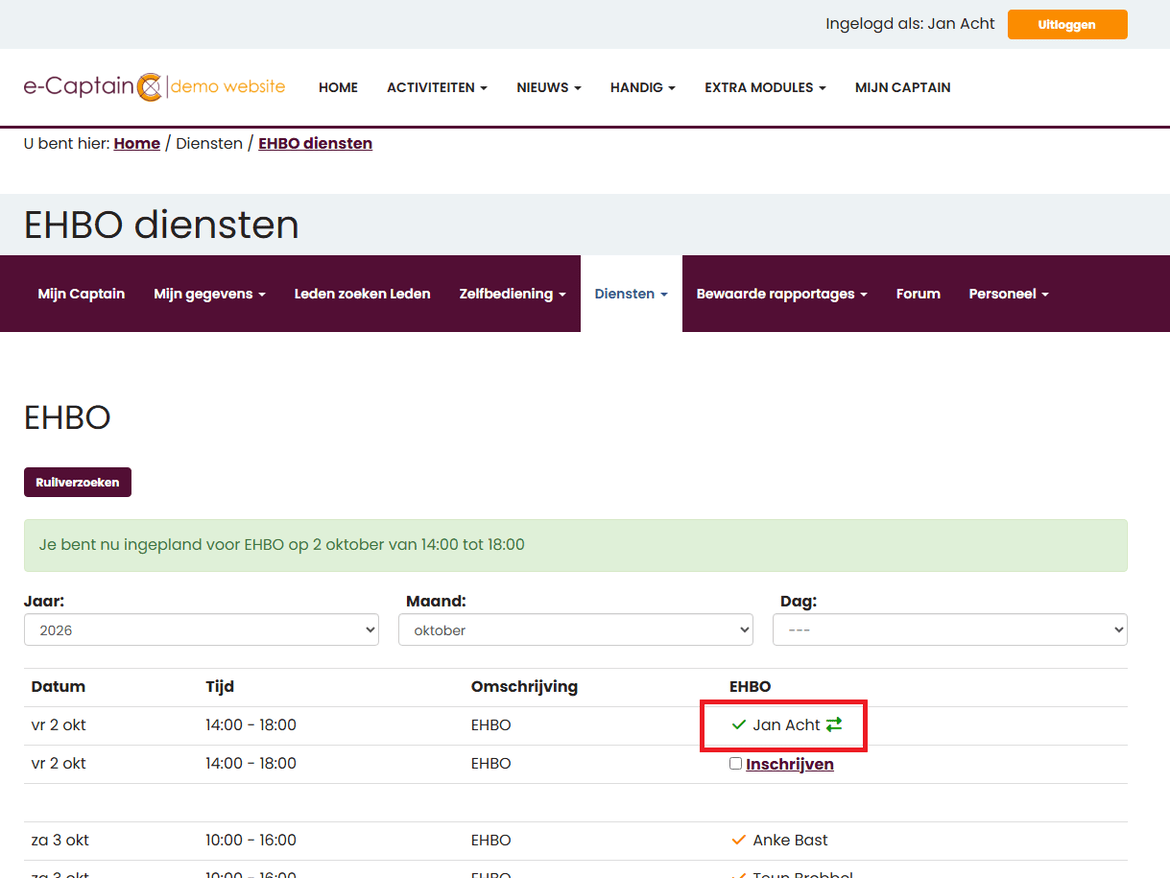Follow the EHBO diensten breadcrumb link
1170x878 pixels.
click(x=315, y=143)
